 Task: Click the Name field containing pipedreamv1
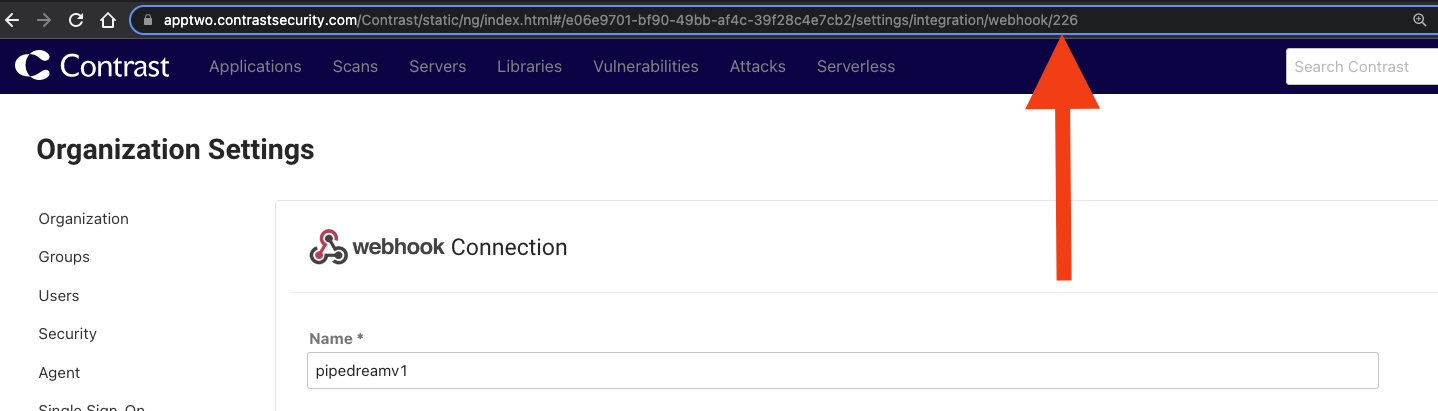842,370
